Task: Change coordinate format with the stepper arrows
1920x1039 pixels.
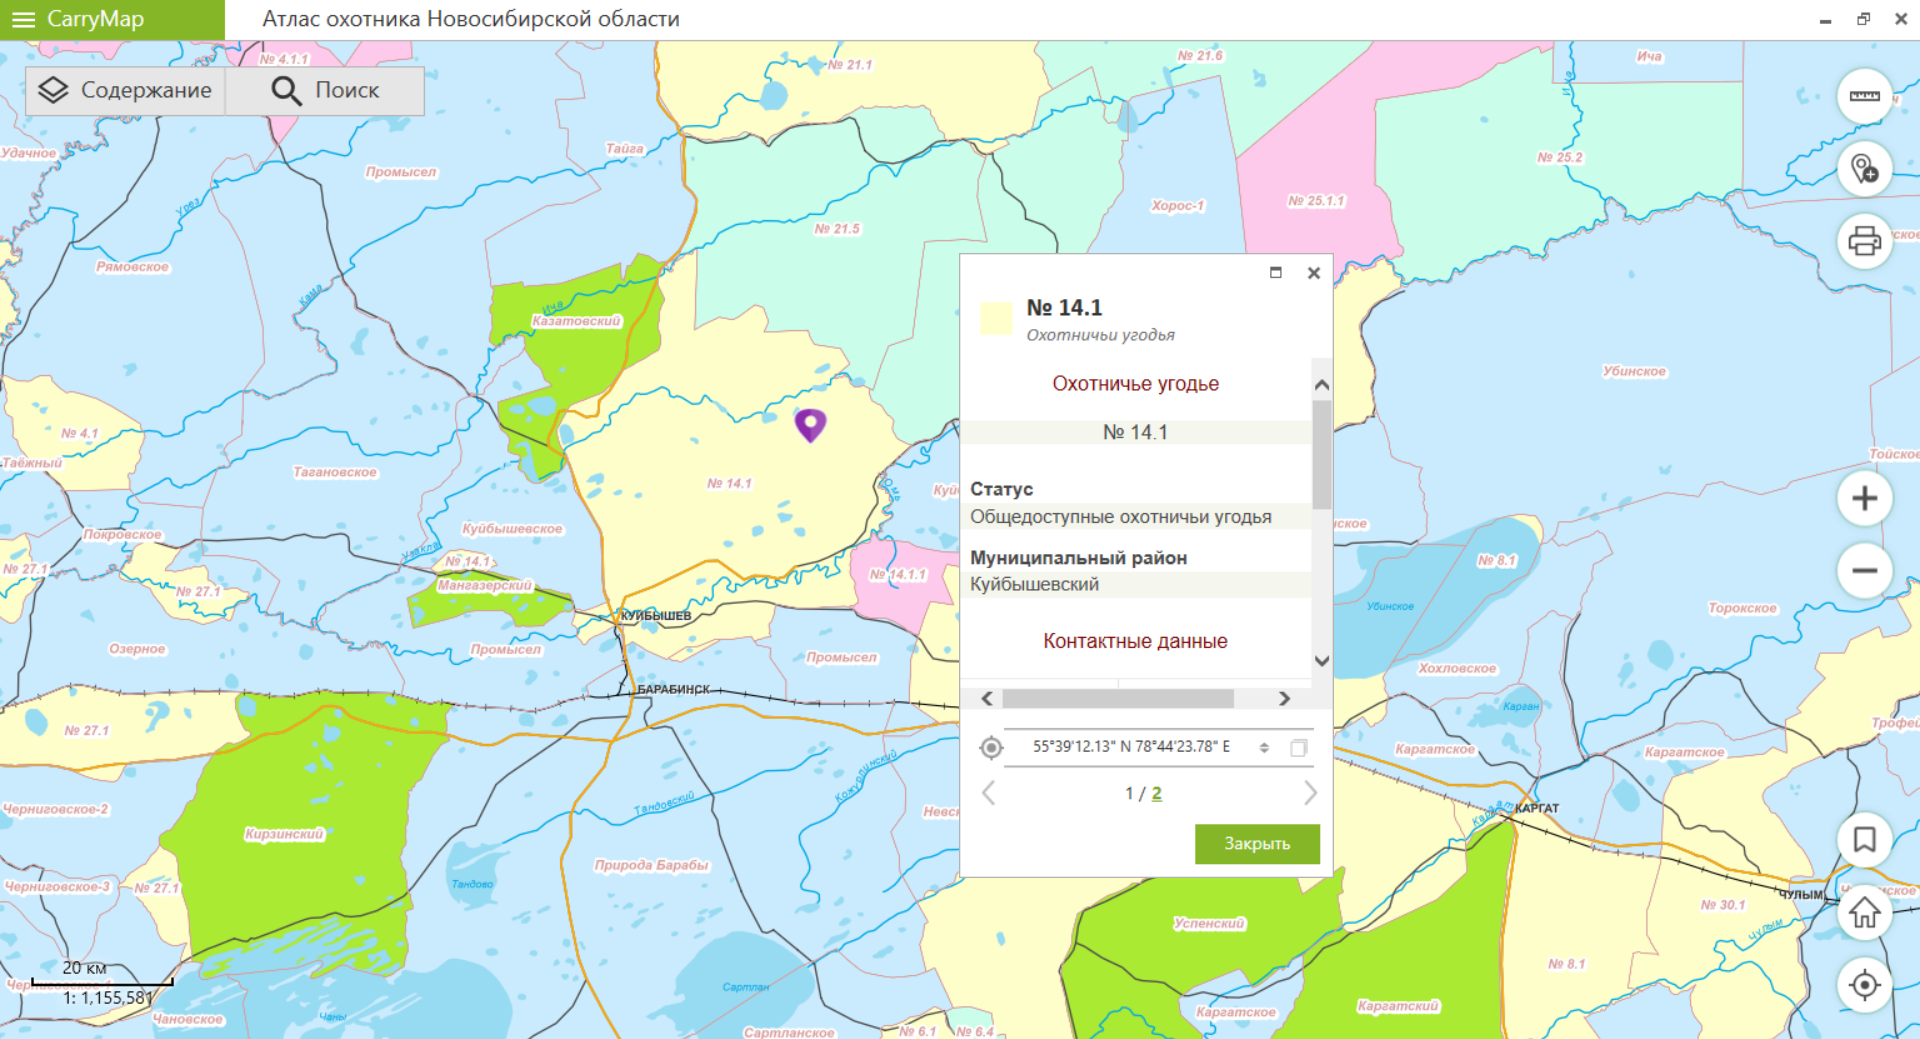Action: coord(1264,748)
